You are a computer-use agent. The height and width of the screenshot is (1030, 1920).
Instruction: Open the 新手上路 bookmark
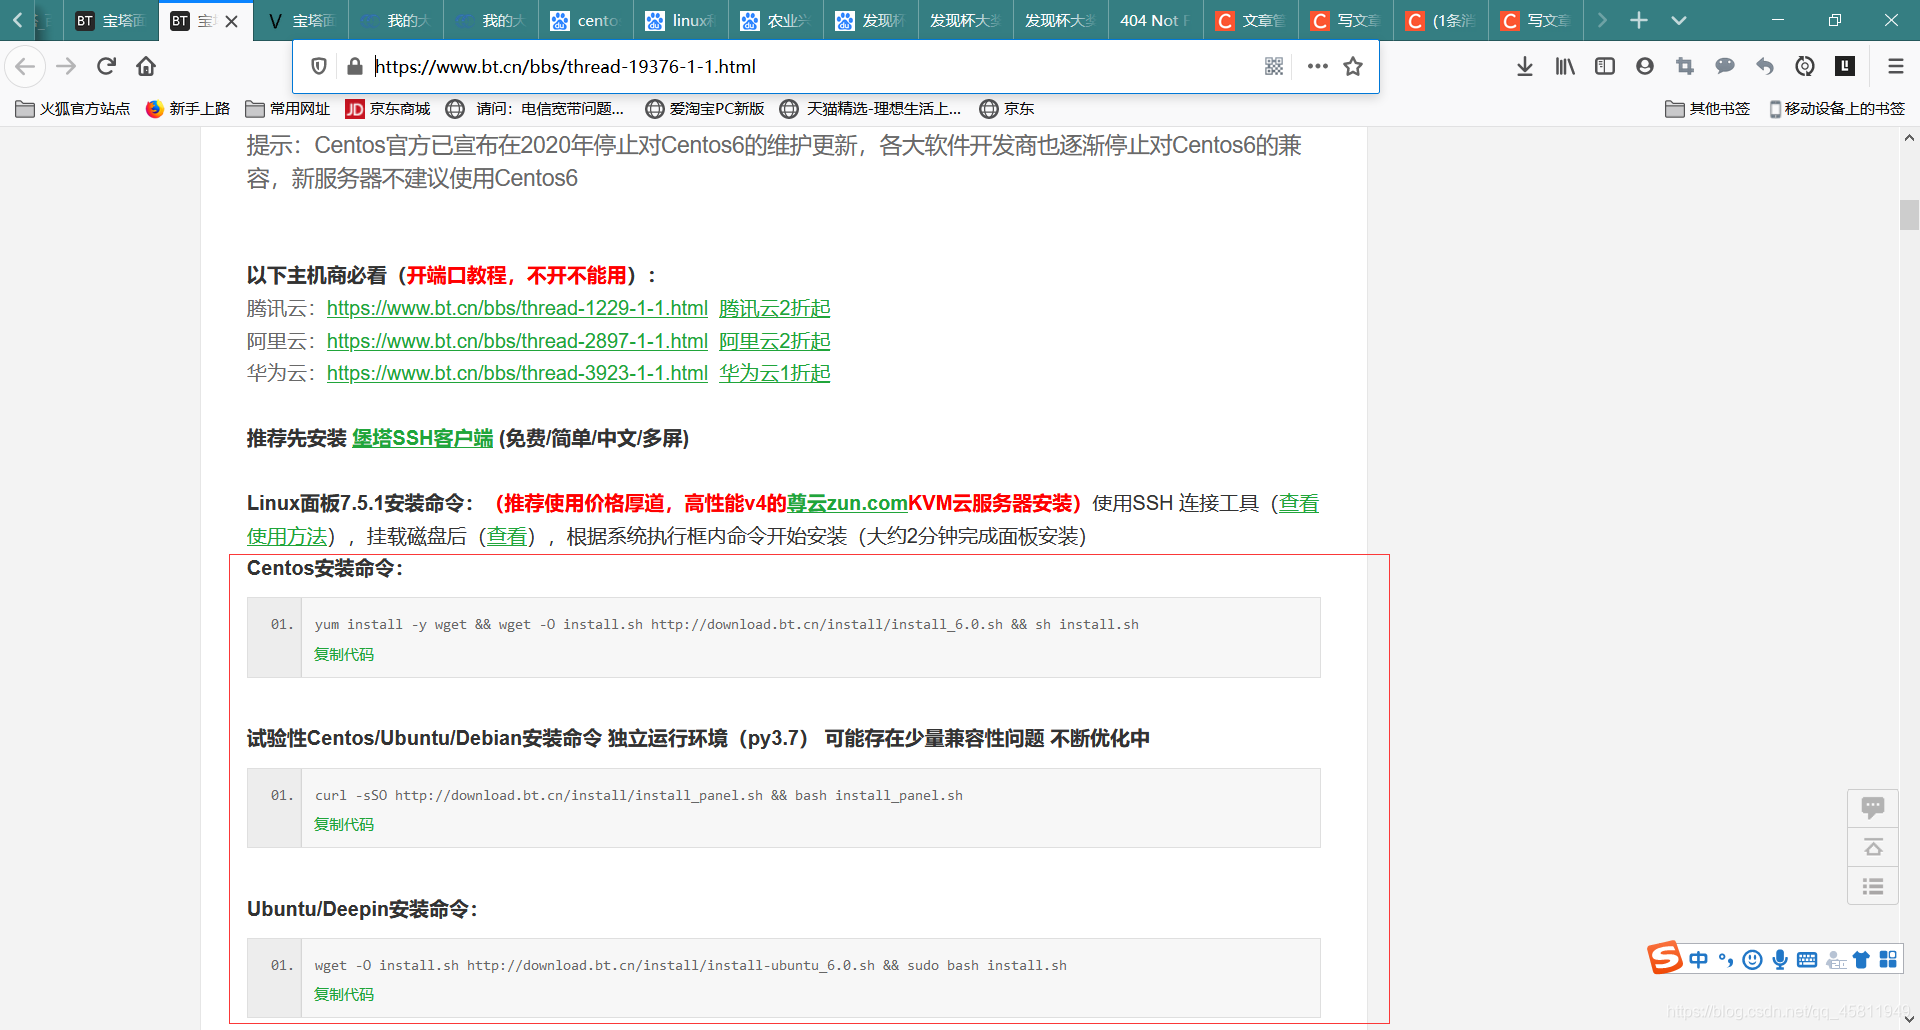[x=188, y=108]
